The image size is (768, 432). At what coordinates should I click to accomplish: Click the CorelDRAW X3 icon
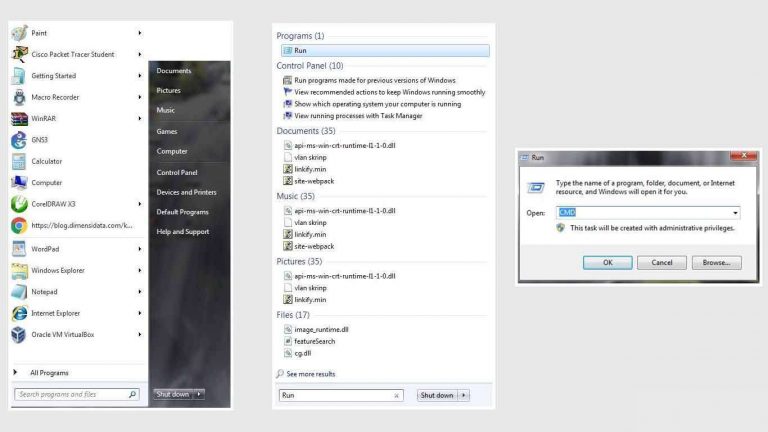click(x=19, y=204)
